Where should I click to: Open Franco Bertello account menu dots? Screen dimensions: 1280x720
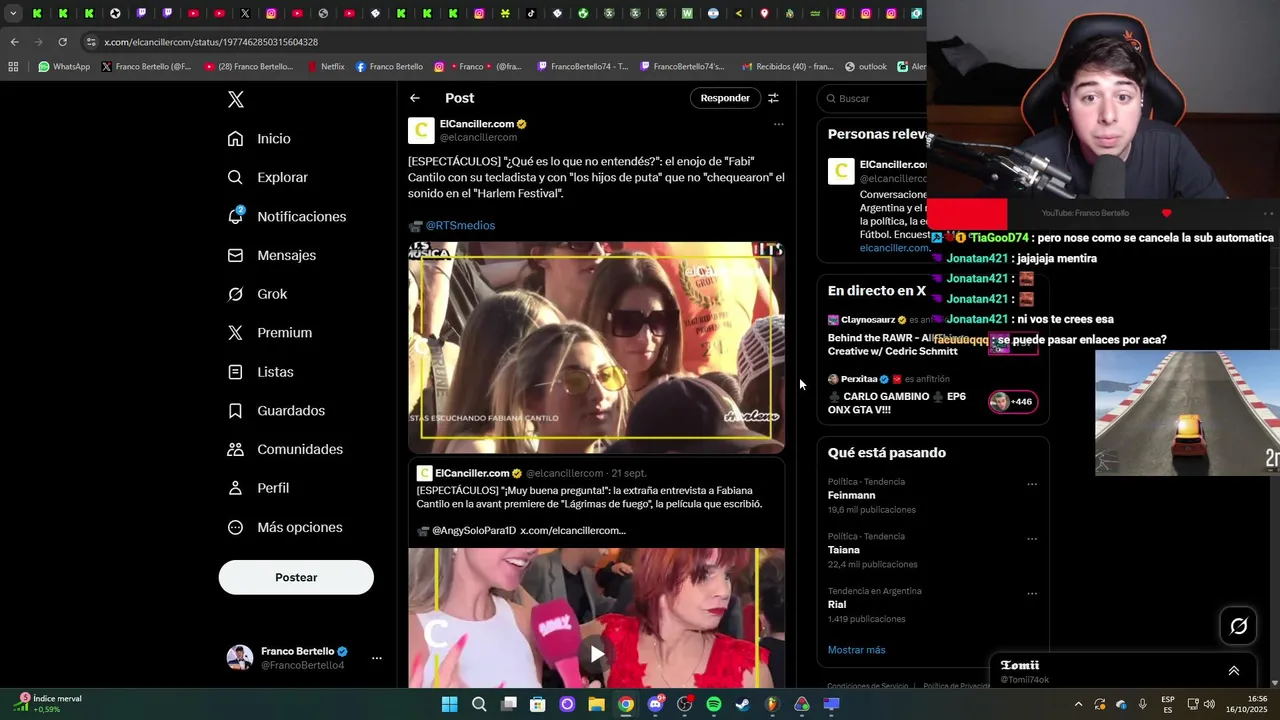click(377, 658)
